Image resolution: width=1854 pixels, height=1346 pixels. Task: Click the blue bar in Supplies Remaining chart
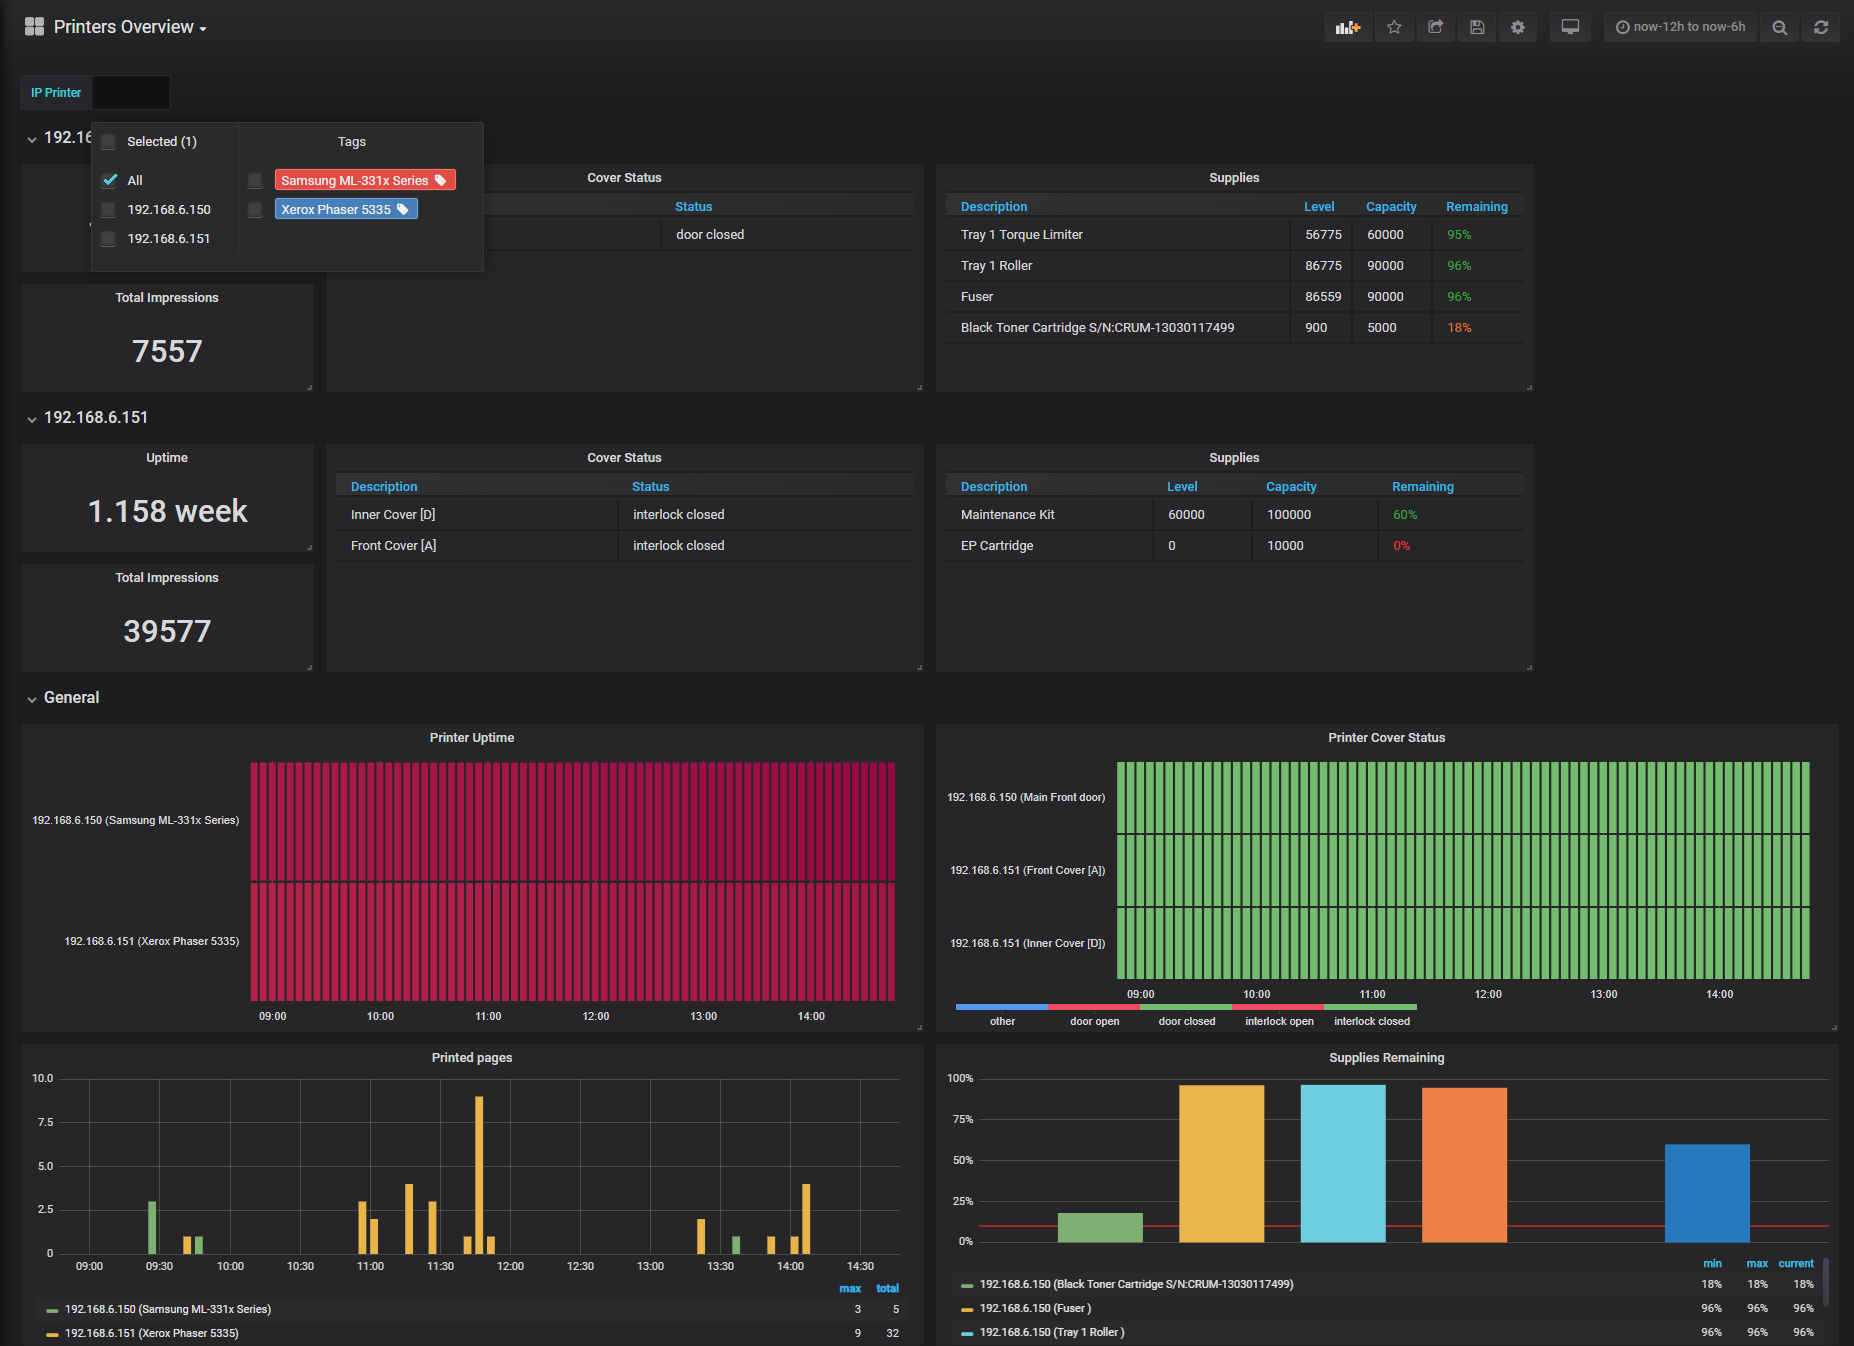pyautogui.click(x=1707, y=1193)
